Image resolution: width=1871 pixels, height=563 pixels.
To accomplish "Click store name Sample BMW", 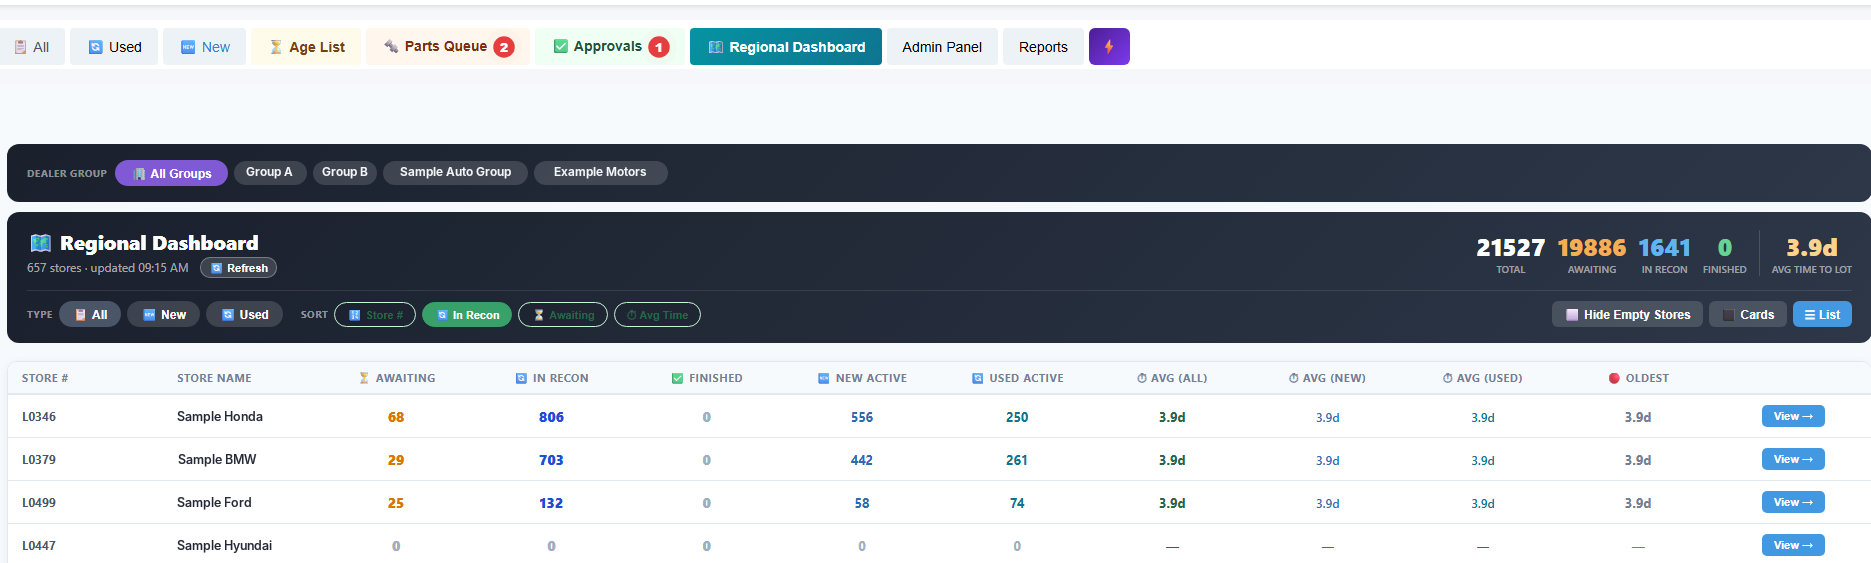I will pyautogui.click(x=217, y=459).
